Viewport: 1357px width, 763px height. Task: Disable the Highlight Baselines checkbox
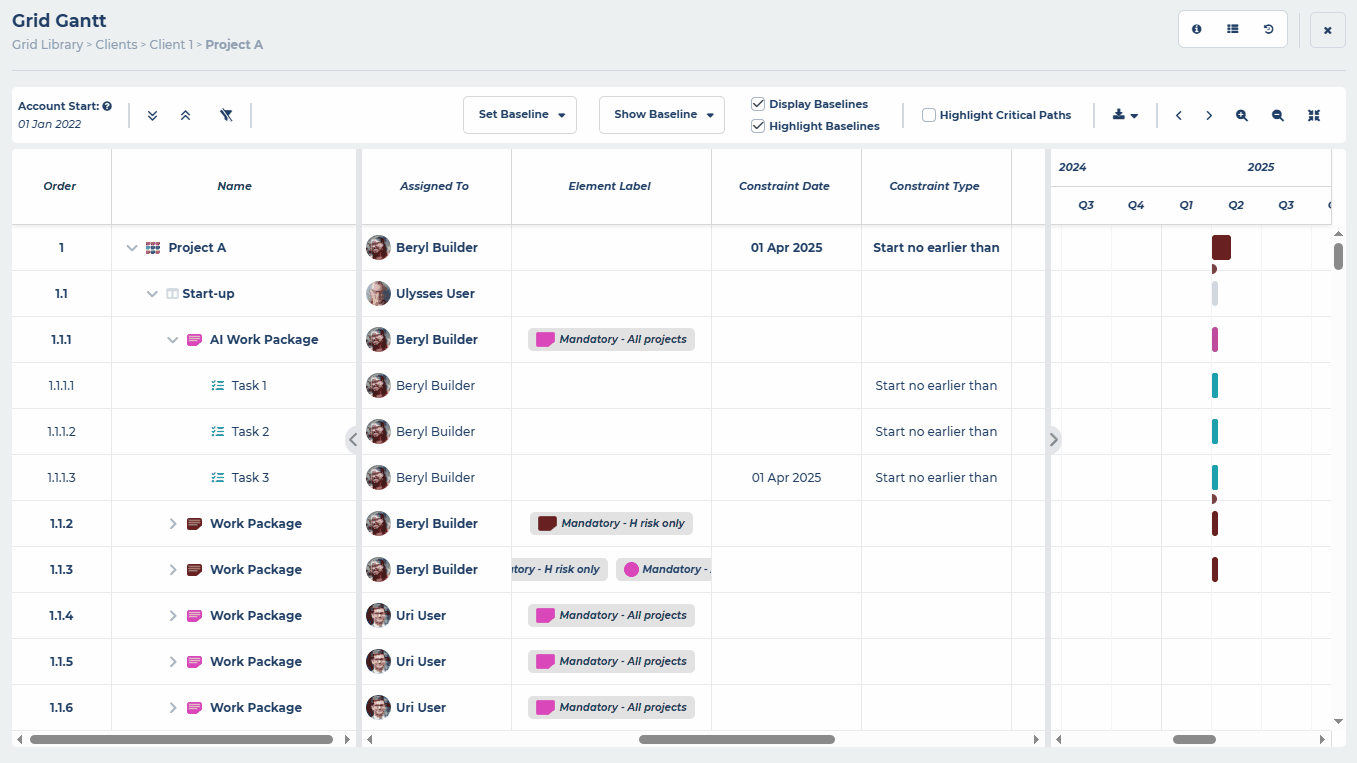pyautogui.click(x=757, y=126)
